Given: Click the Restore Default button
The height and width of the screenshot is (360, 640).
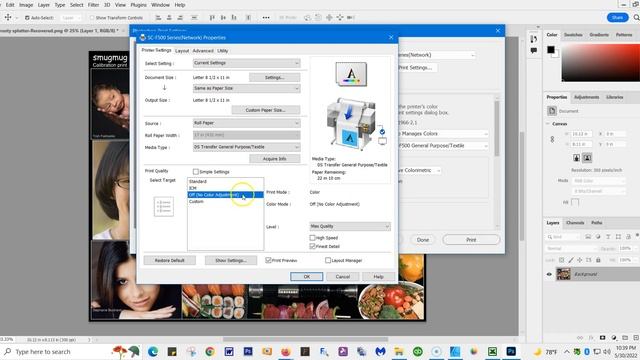Looking at the screenshot, I should [169, 260].
